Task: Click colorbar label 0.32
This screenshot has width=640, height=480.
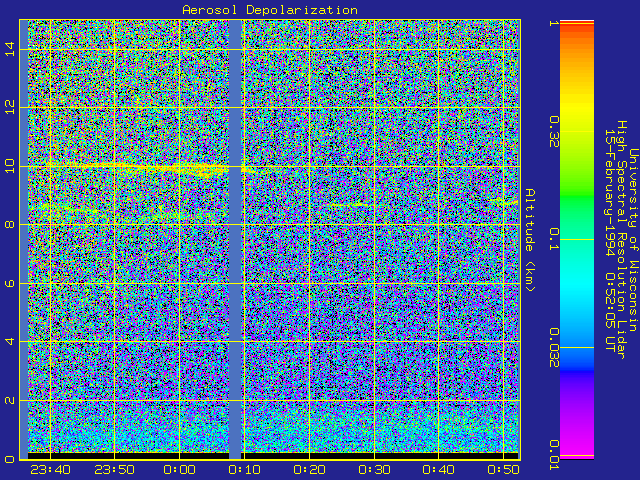Action: coord(554,131)
